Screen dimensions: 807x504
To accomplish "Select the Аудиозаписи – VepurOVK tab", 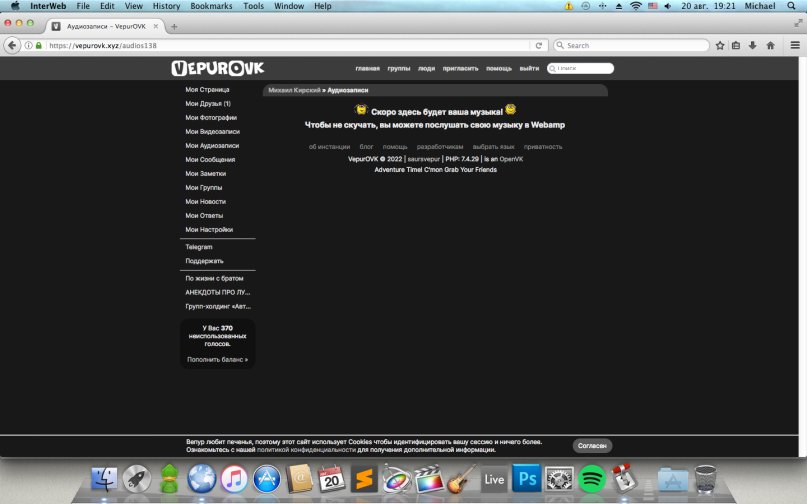I will pos(106,26).
